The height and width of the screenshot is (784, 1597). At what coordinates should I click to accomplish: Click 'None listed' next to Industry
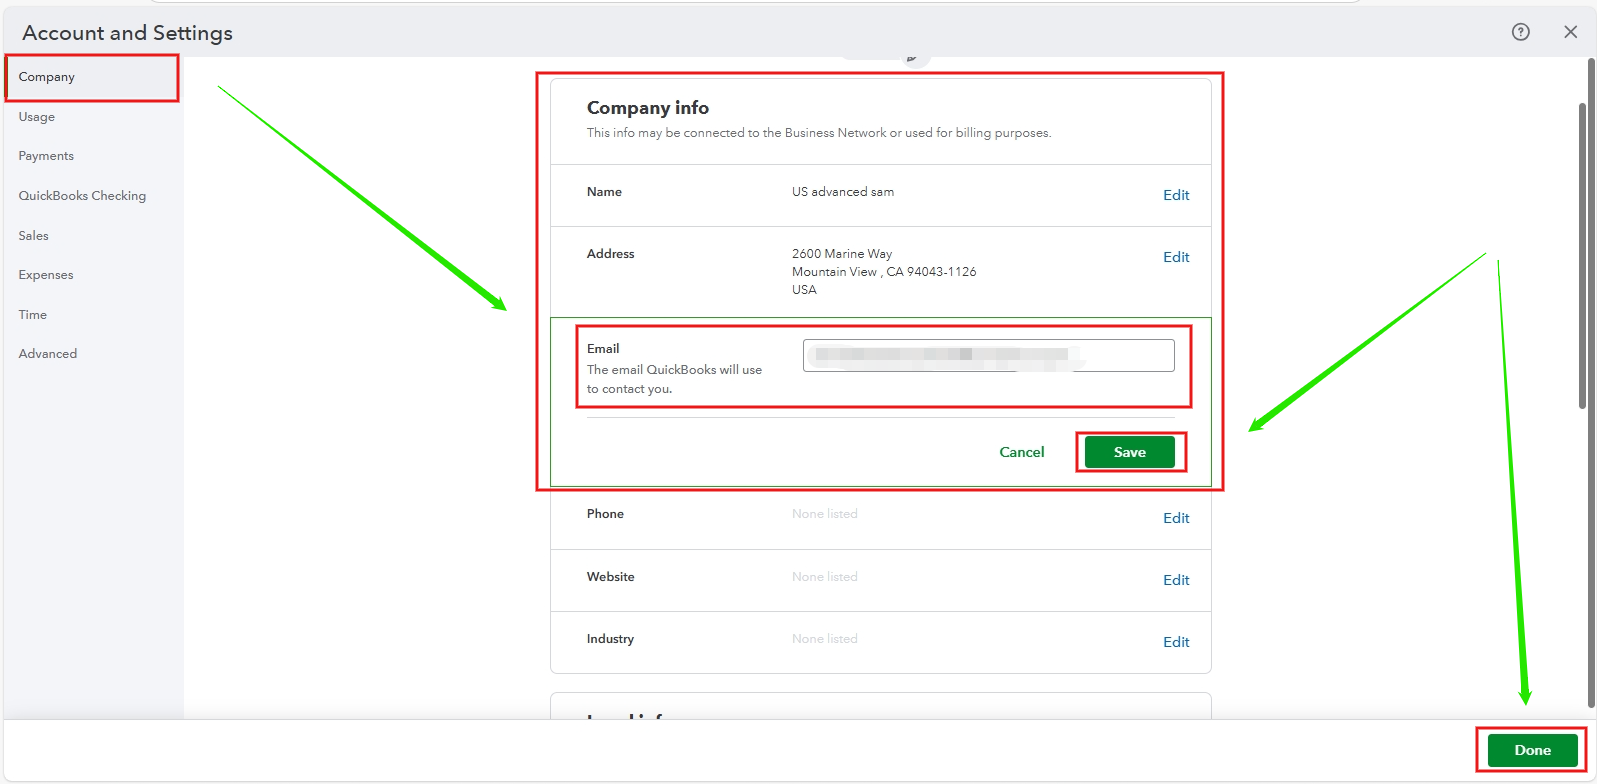point(825,639)
